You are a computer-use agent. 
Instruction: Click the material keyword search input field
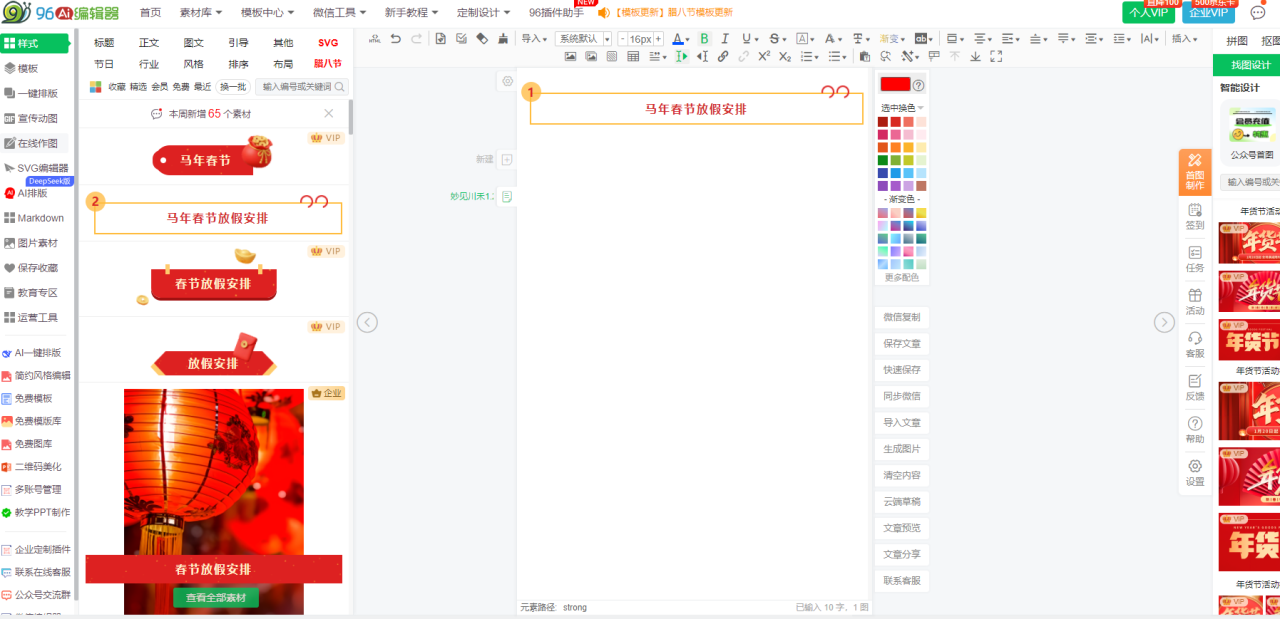point(296,87)
